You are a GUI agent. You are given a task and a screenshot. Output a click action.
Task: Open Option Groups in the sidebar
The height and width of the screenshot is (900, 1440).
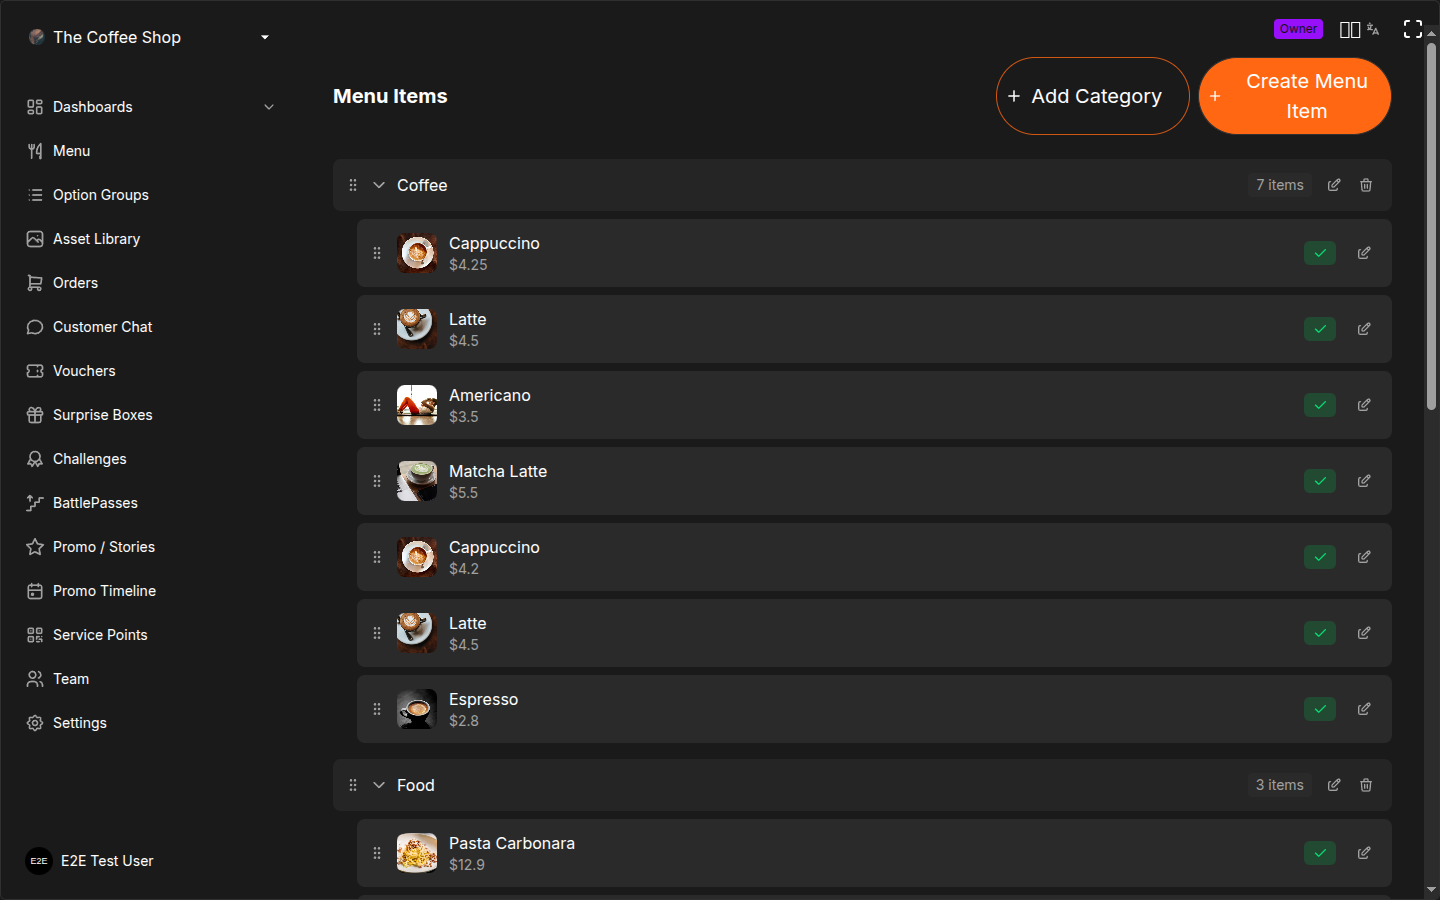[x=101, y=195]
